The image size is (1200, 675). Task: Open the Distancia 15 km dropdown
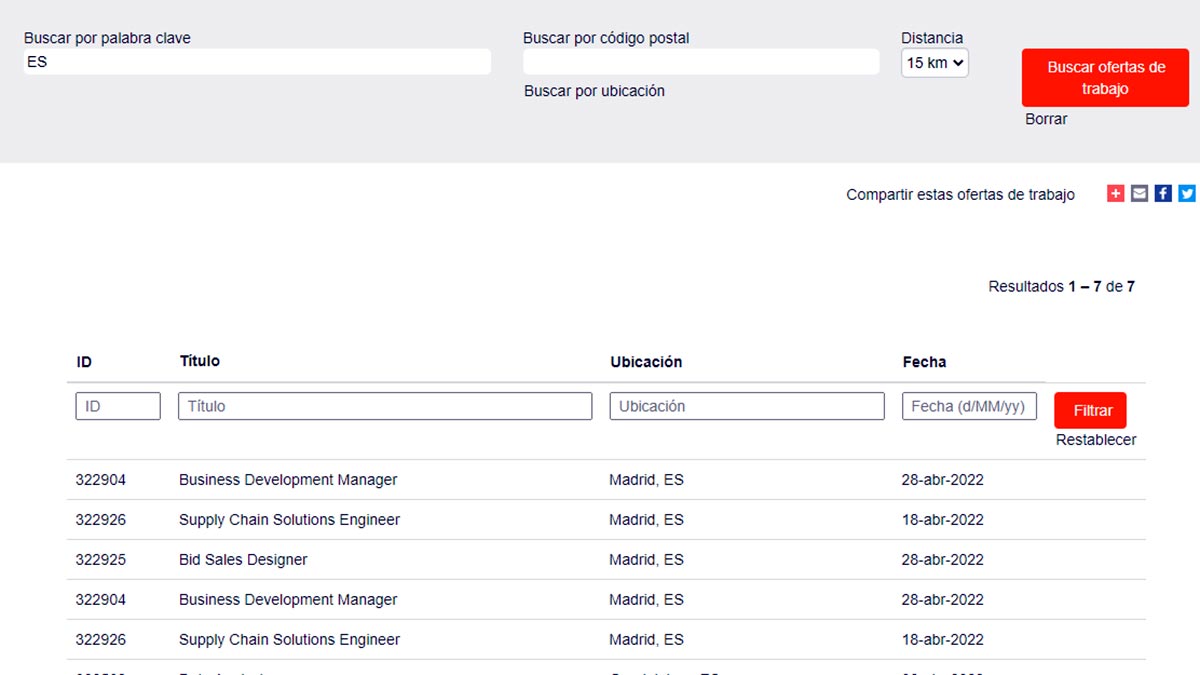pos(934,63)
